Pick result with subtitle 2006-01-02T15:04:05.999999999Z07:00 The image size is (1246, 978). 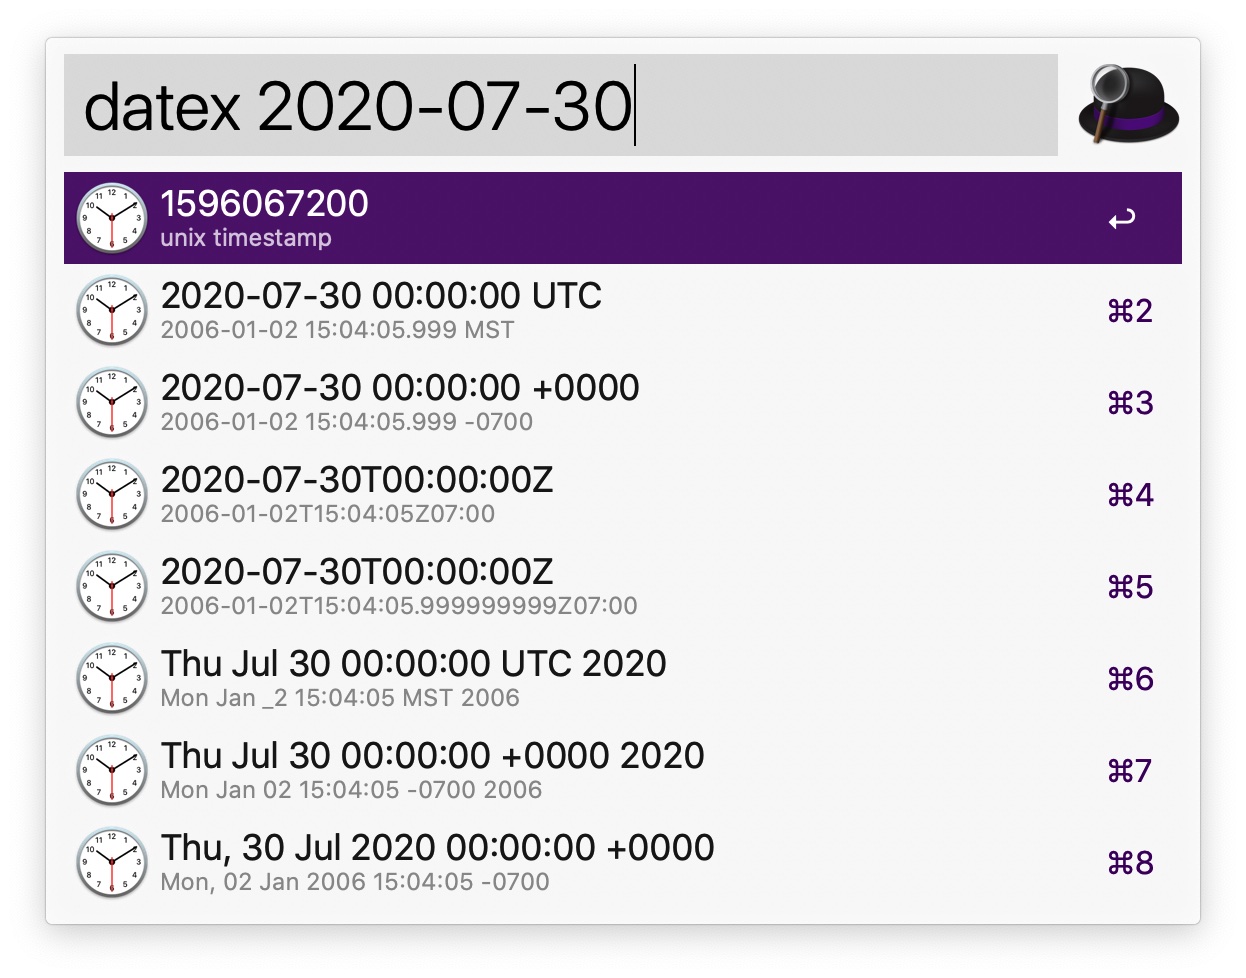click(623, 586)
